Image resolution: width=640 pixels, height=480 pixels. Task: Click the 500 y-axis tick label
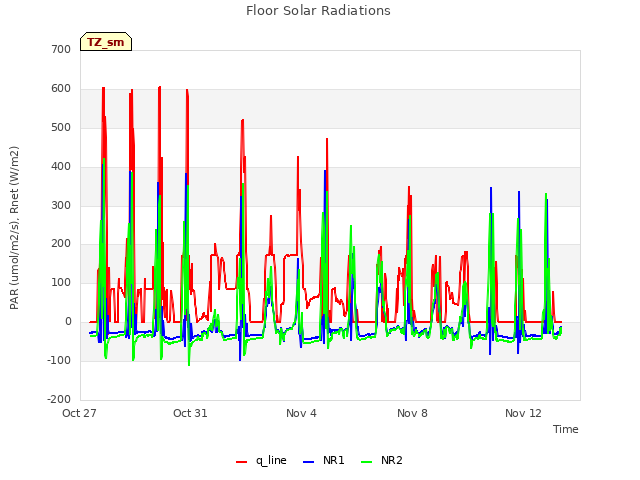(61, 128)
